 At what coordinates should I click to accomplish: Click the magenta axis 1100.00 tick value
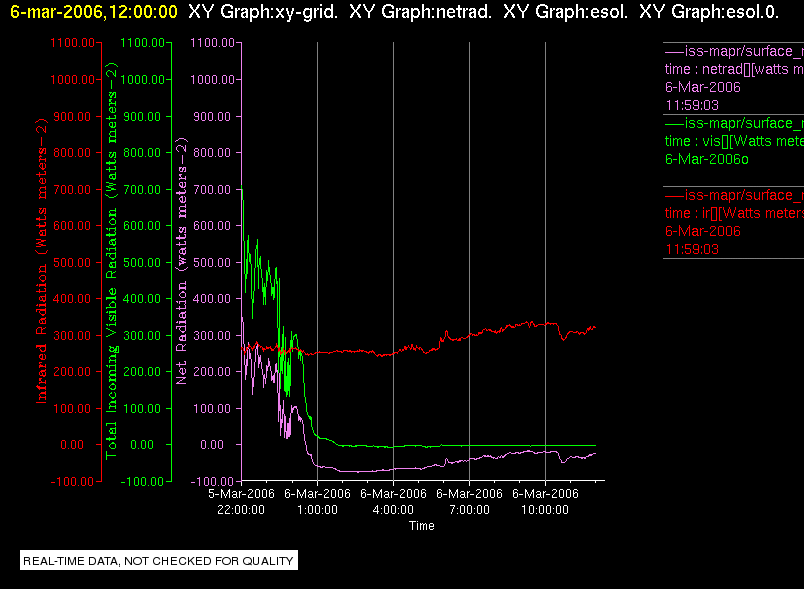click(x=212, y=43)
